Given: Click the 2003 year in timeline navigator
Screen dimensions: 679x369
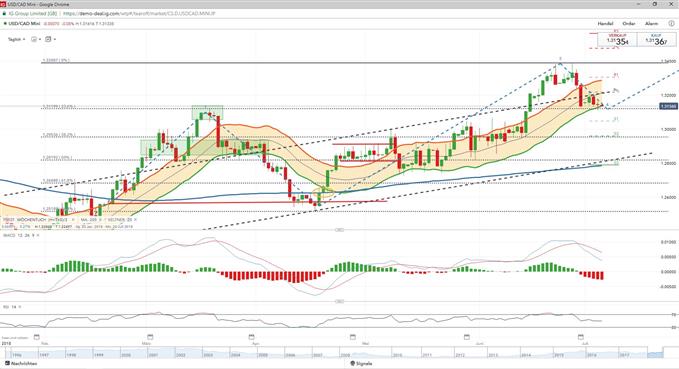Looking at the screenshot, I should [x=208, y=355].
